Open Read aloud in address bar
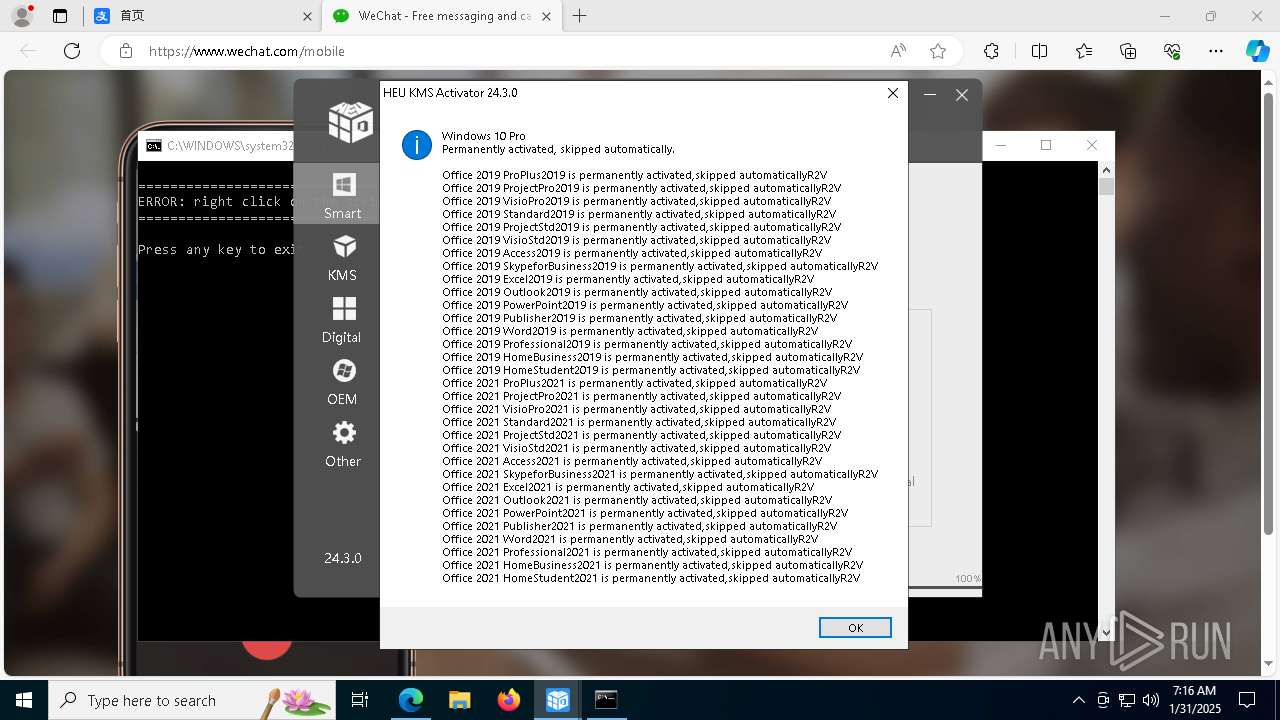Image resolution: width=1280 pixels, height=720 pixels. [x=898, y=51]
